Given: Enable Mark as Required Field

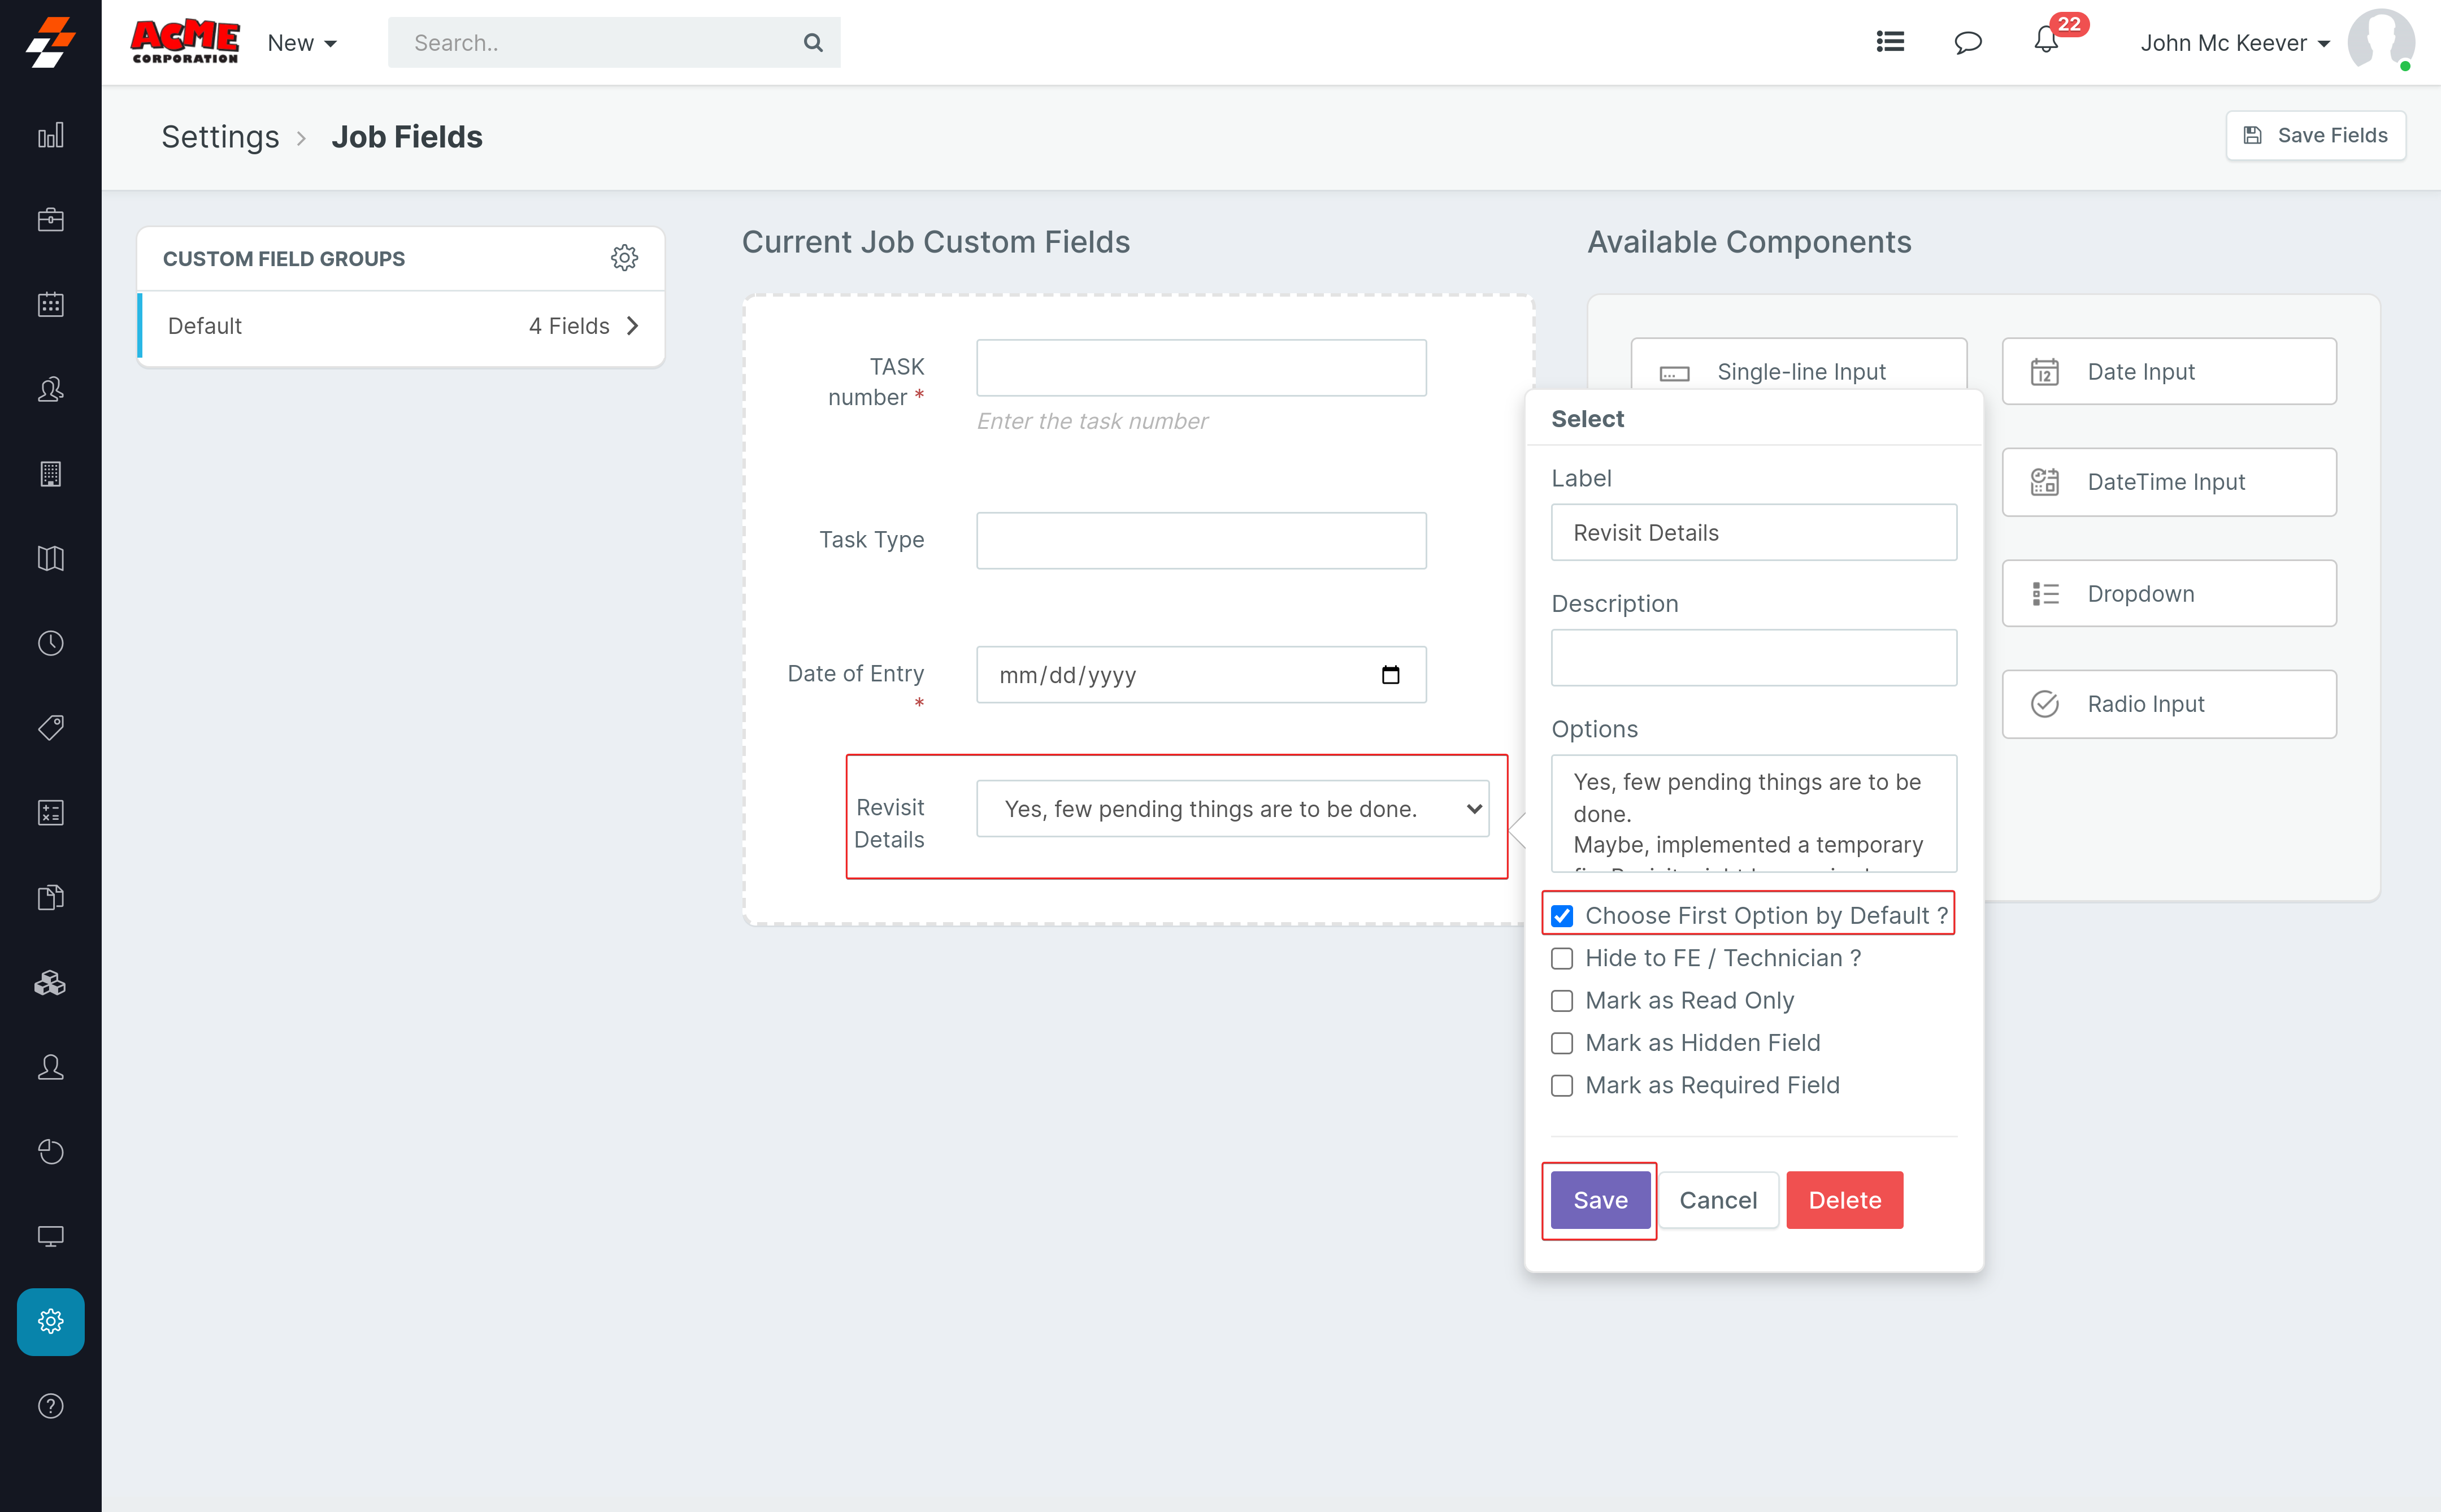Looking at the screenshot, I should (1562, 1085).
